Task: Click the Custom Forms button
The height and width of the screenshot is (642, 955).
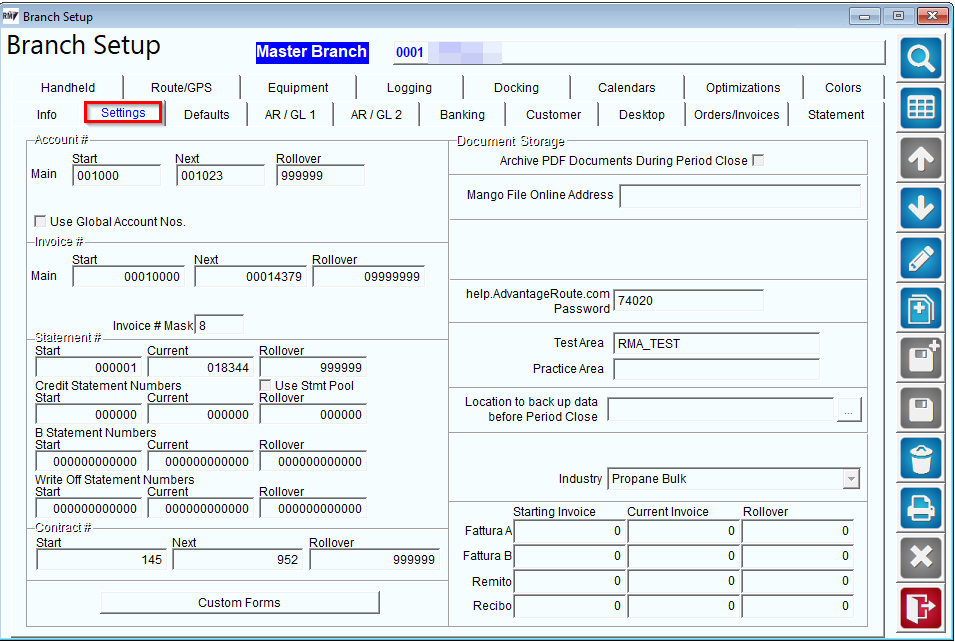Action: pos(239,602)
